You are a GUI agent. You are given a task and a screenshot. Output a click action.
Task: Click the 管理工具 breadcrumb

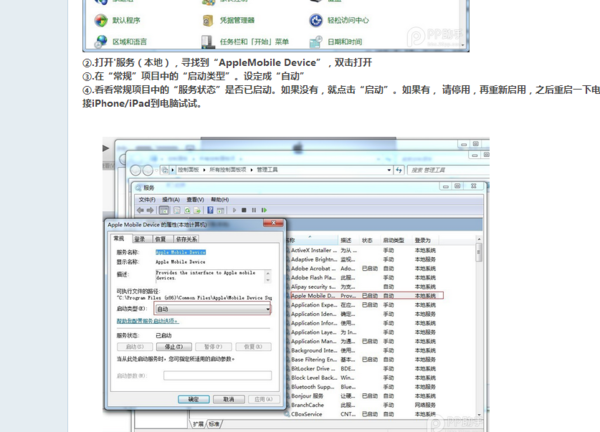[x=267, y=170]
